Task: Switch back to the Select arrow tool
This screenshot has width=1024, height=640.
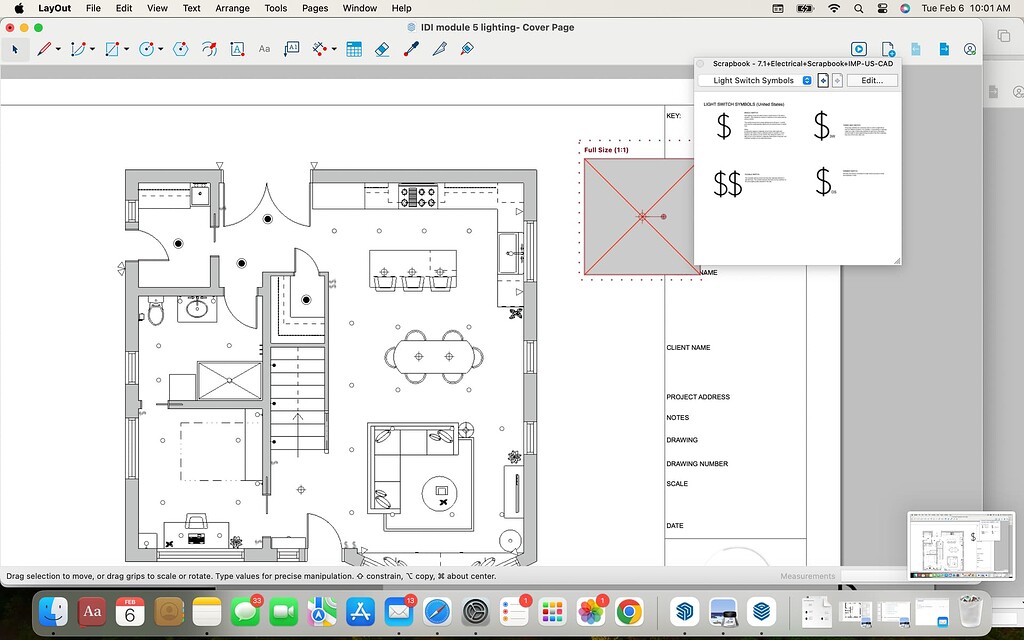Action: point(15,47)
